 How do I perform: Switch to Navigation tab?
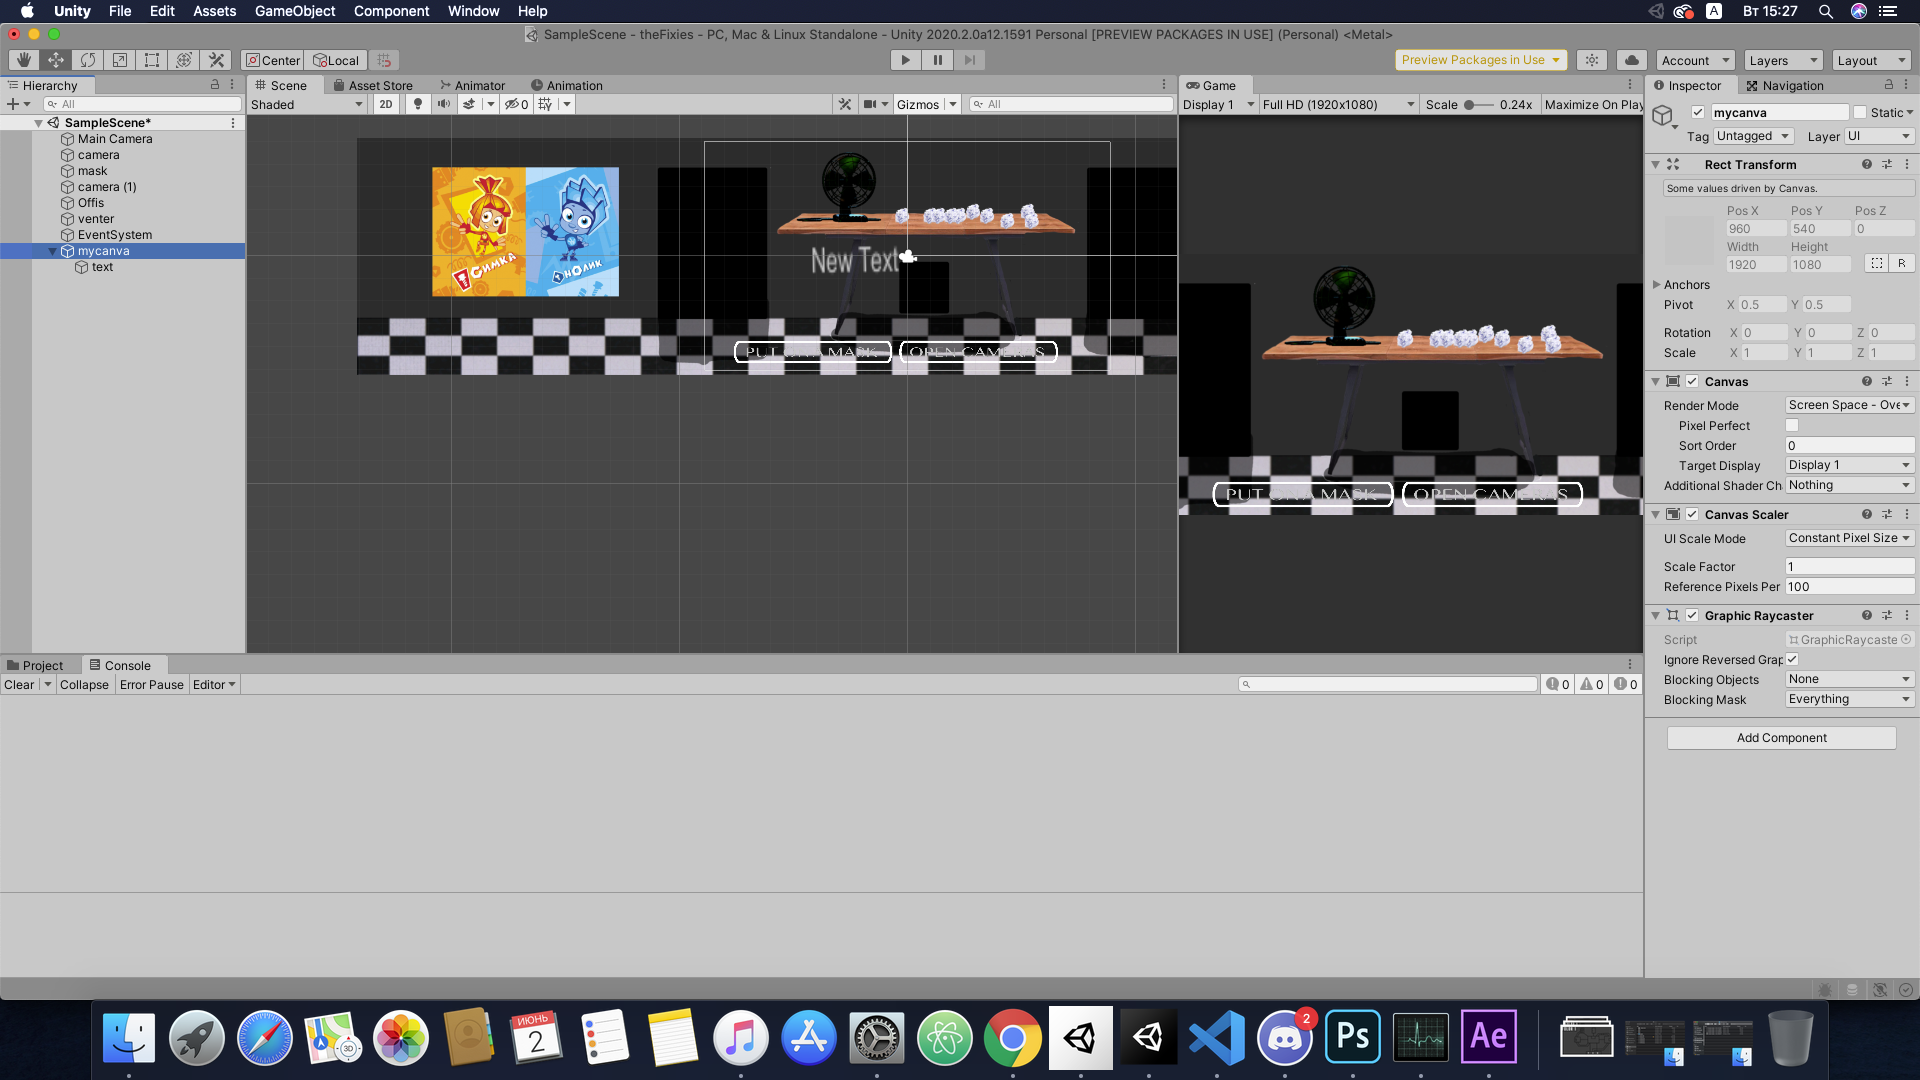1784,85
